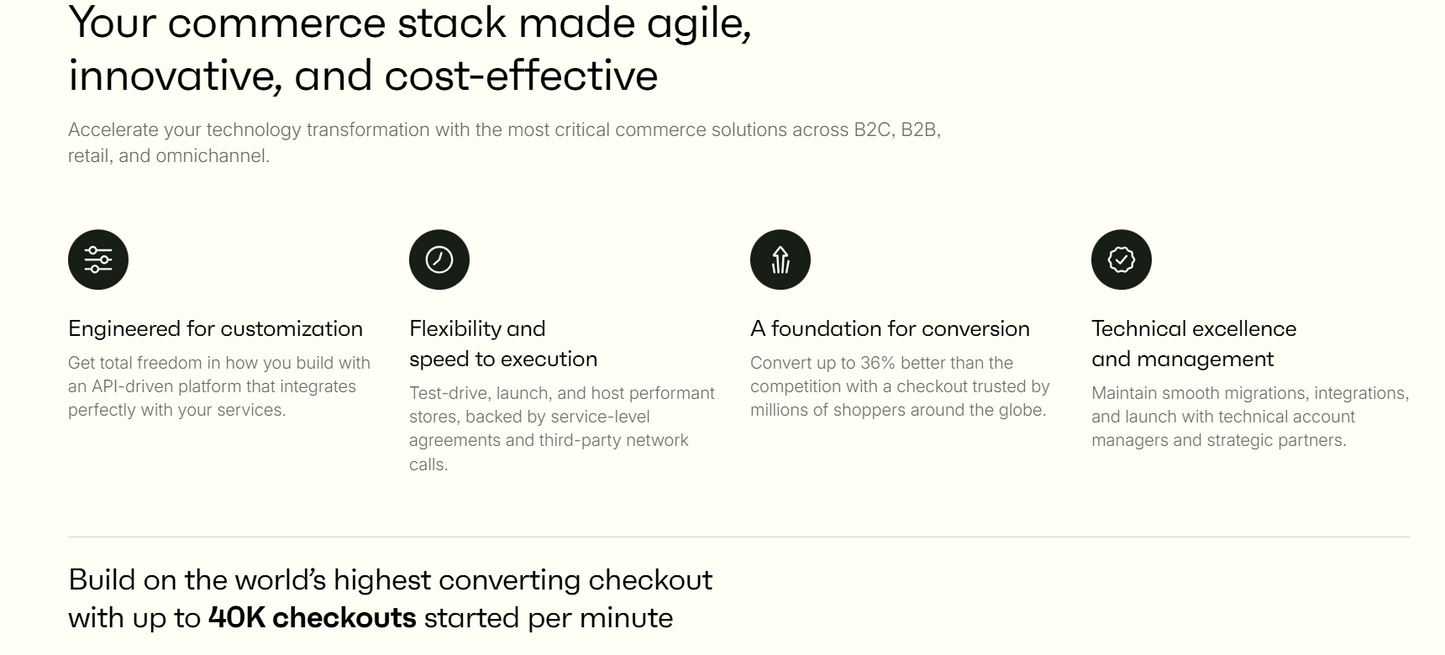Click the "Test-drive, launch, and host" description
This screenshot has height=655, width=1445.
point(561,428)
